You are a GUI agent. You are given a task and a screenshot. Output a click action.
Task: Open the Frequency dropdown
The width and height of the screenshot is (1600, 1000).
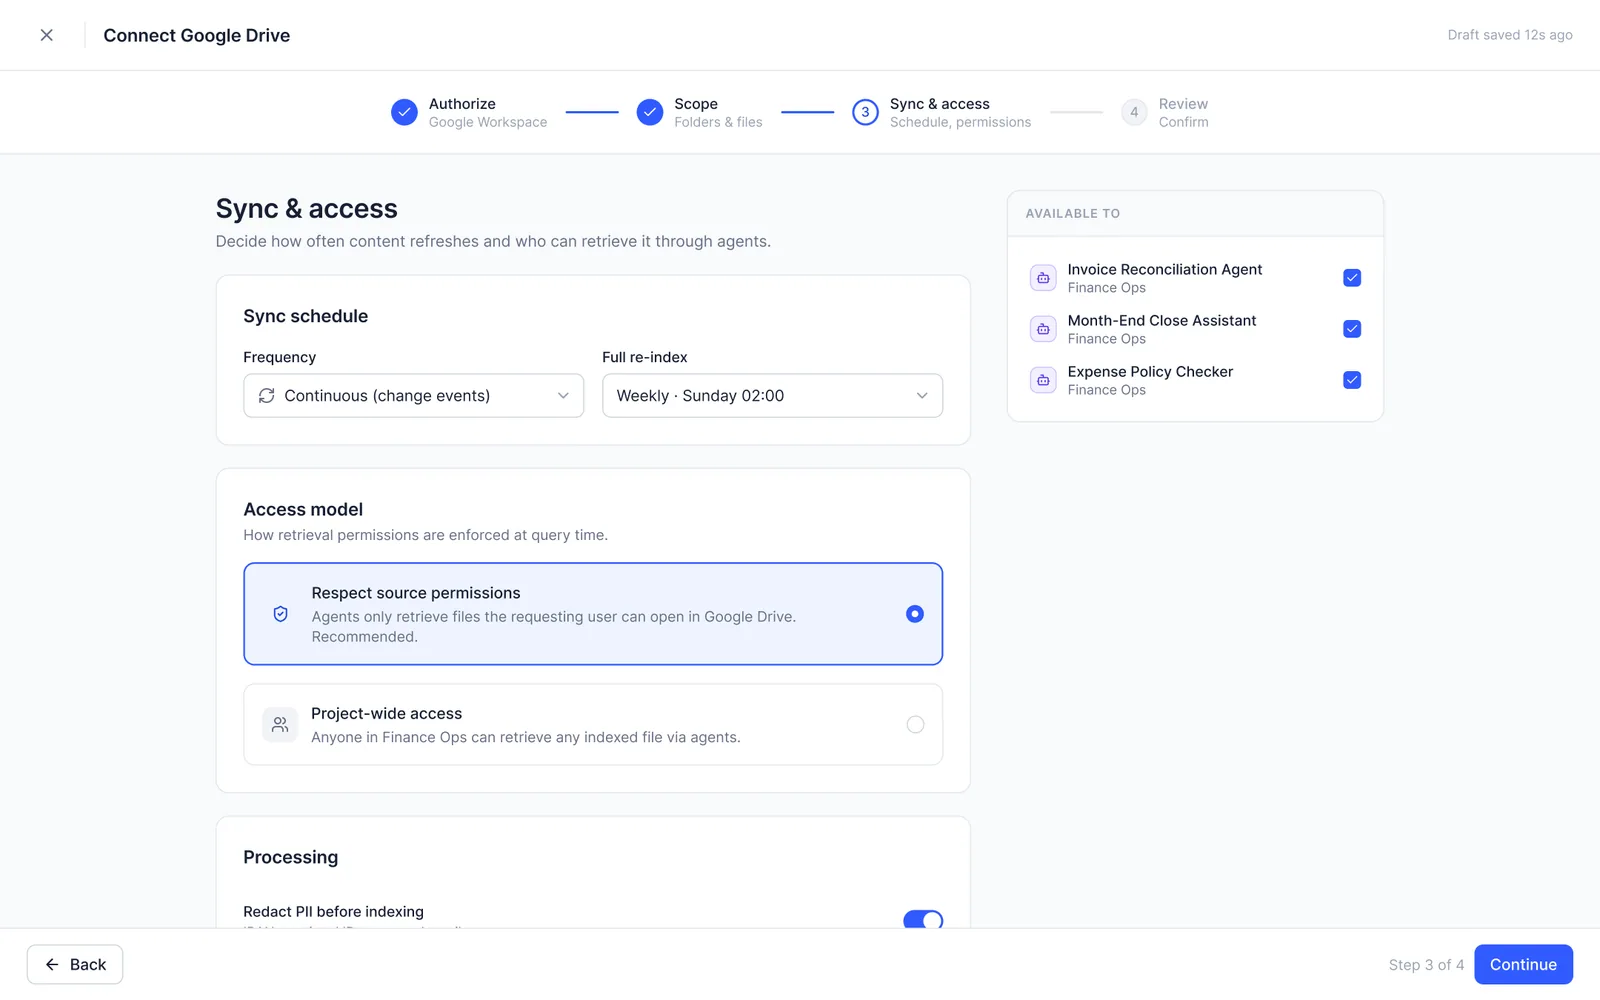(414, 396)
